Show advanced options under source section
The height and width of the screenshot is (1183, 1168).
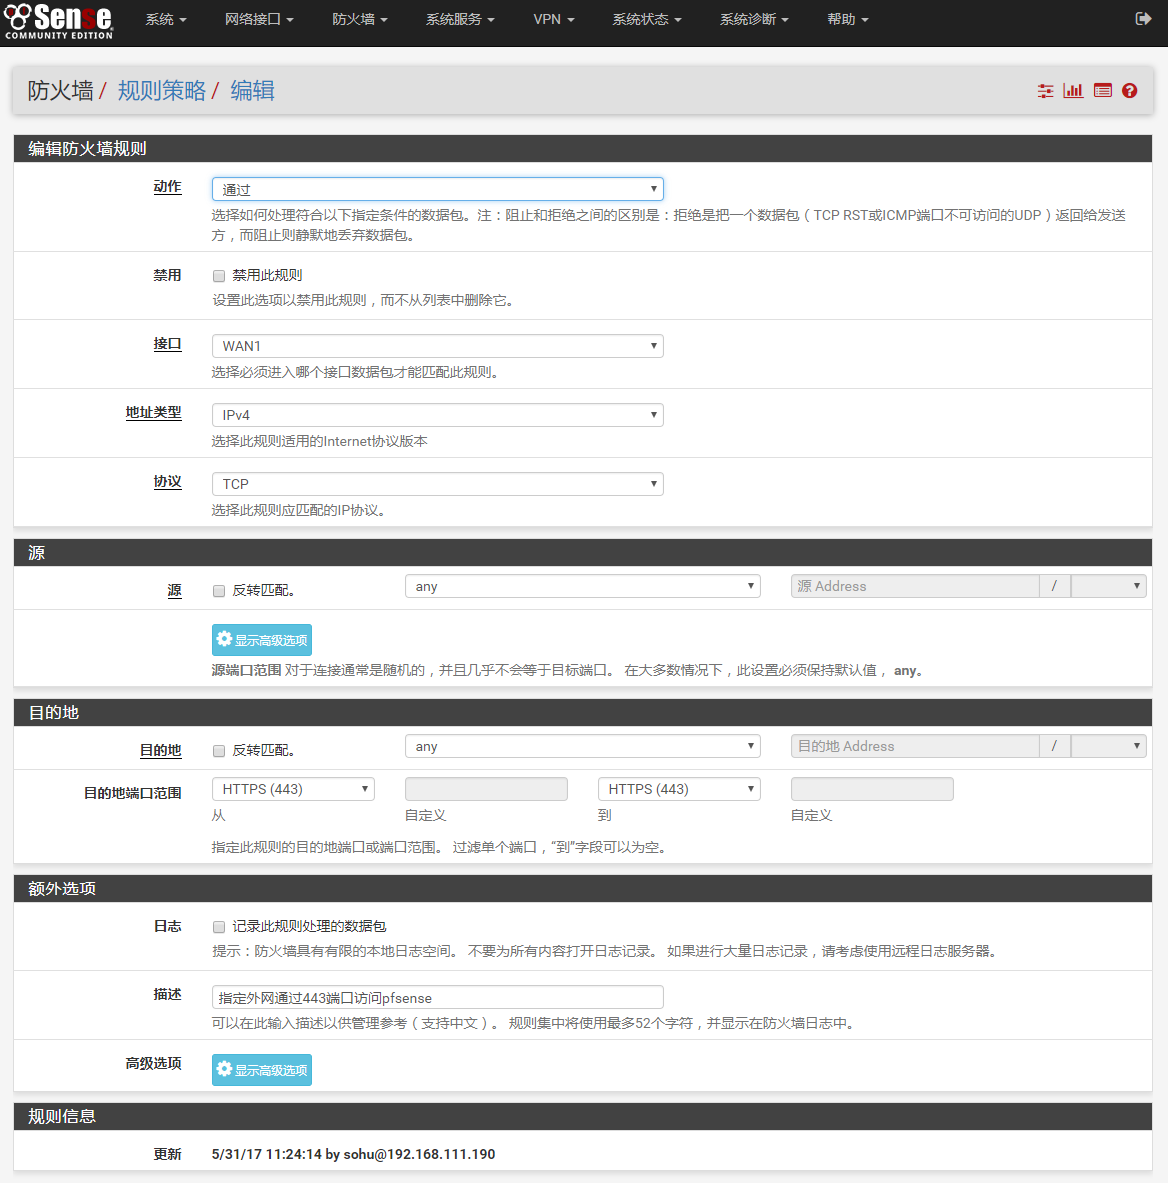pyautogui.click(x=262, y=640)
